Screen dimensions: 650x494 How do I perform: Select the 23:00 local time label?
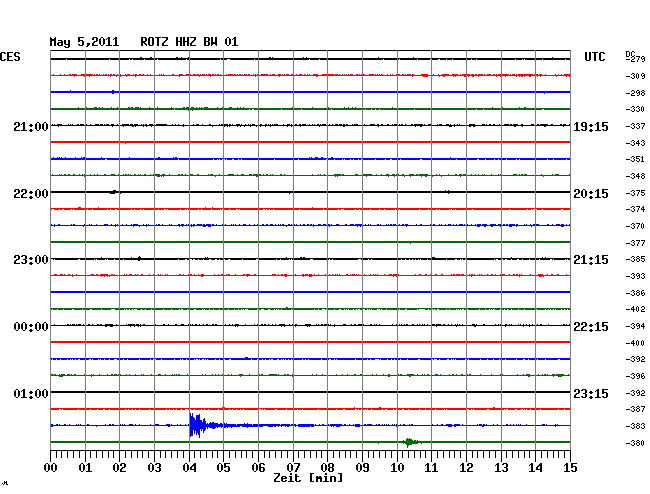pyautogui.click(x=31, y=260)
